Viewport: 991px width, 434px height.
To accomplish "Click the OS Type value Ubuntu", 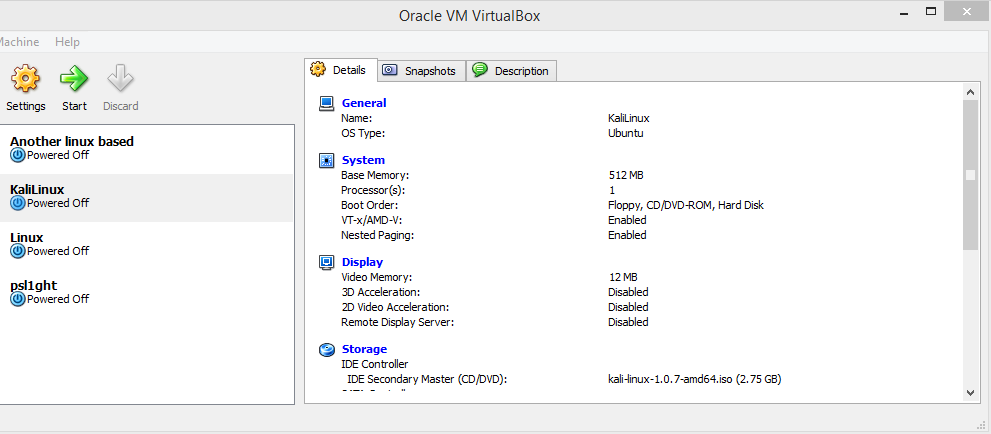I will pos(626,133).
